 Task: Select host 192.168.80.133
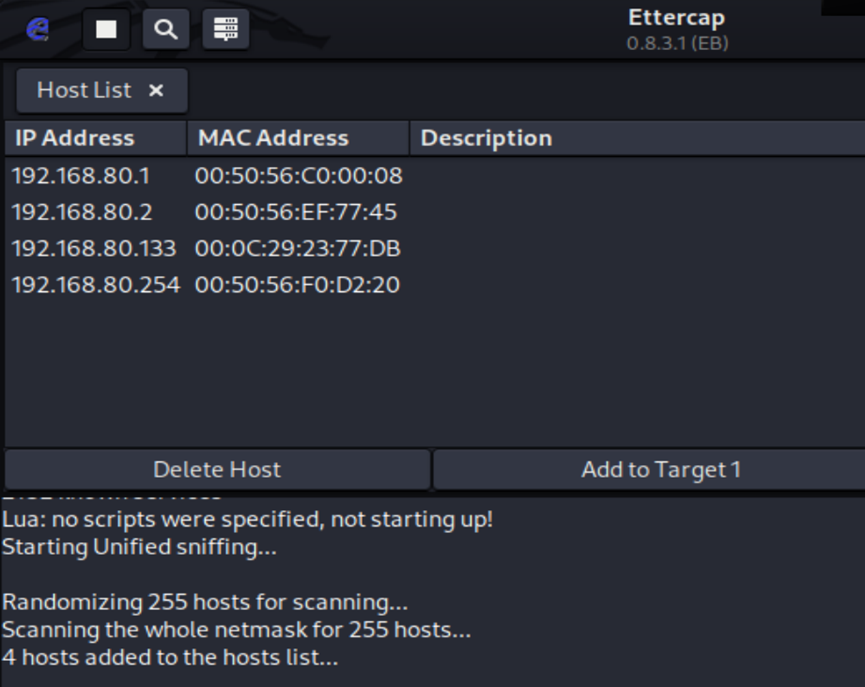coord(93,248)
